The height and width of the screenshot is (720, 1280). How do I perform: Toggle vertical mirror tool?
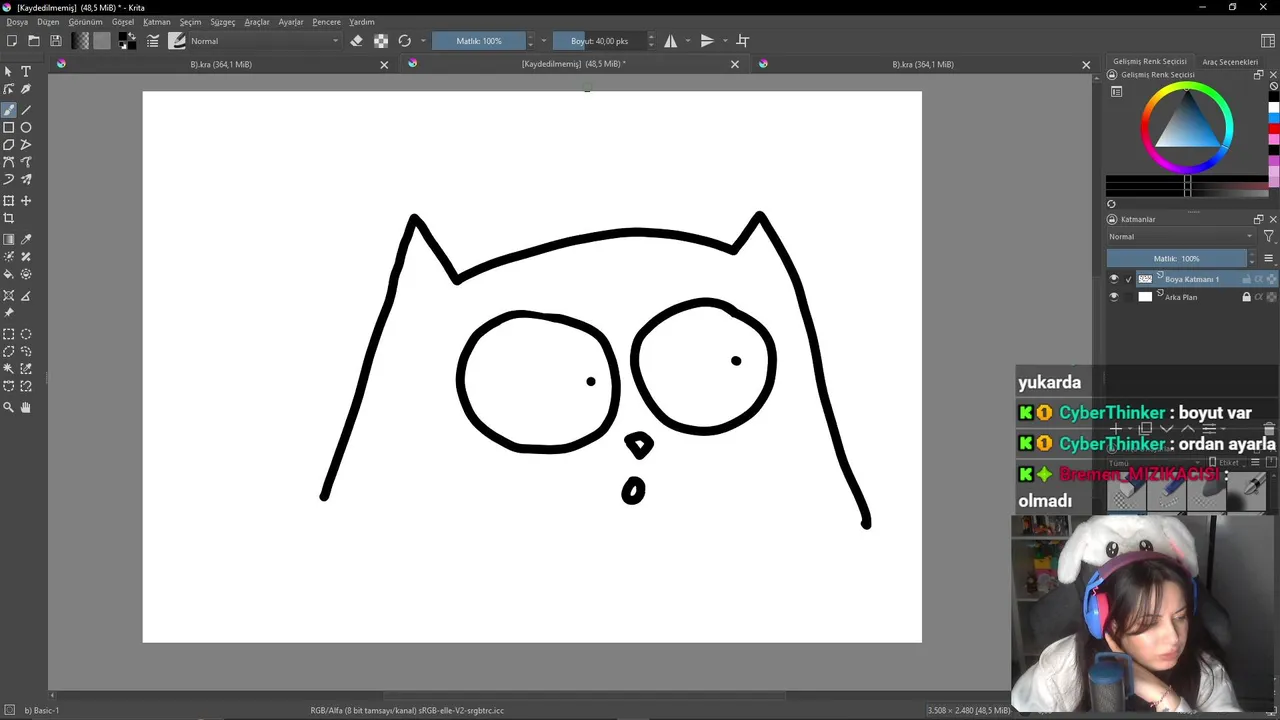[x=707, y=41]
